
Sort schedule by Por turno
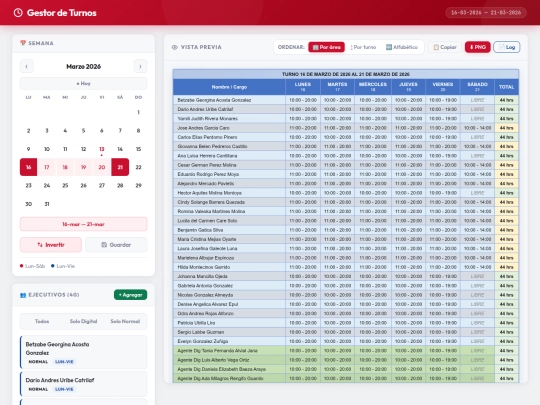tap(363, 47)
